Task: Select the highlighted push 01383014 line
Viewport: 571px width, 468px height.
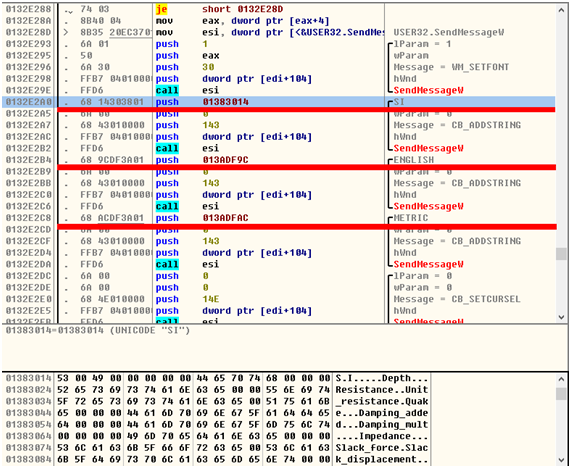Action: 279,102
